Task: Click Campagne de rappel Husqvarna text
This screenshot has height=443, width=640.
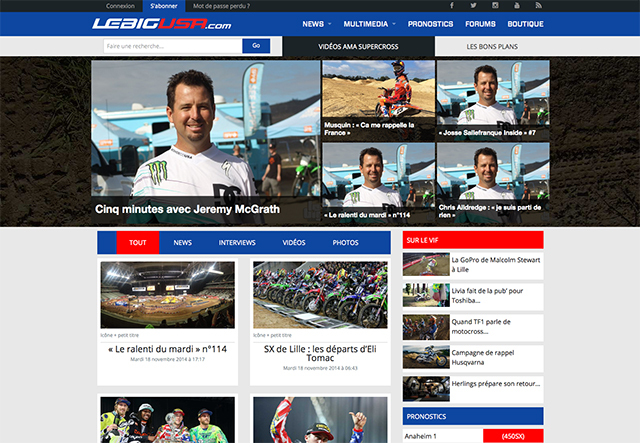Action: (483, 358)
